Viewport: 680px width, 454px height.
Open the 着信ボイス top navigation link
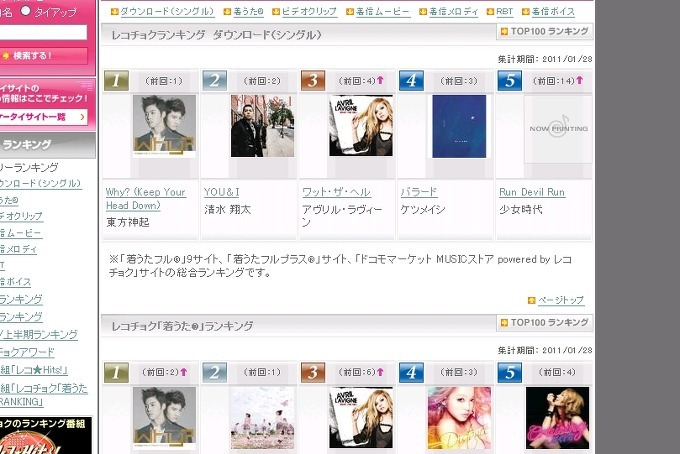point(553,12)
